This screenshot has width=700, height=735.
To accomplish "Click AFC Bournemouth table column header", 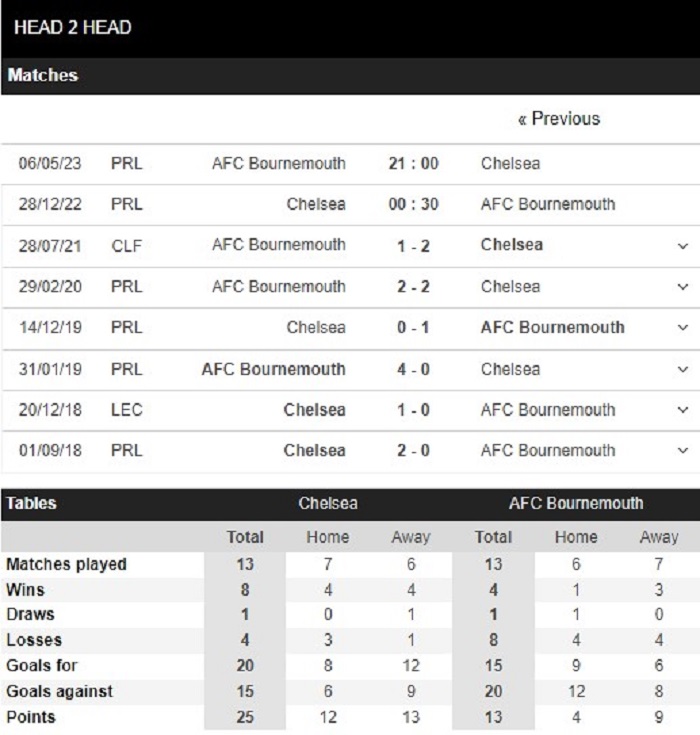I will tap(576, 504).
